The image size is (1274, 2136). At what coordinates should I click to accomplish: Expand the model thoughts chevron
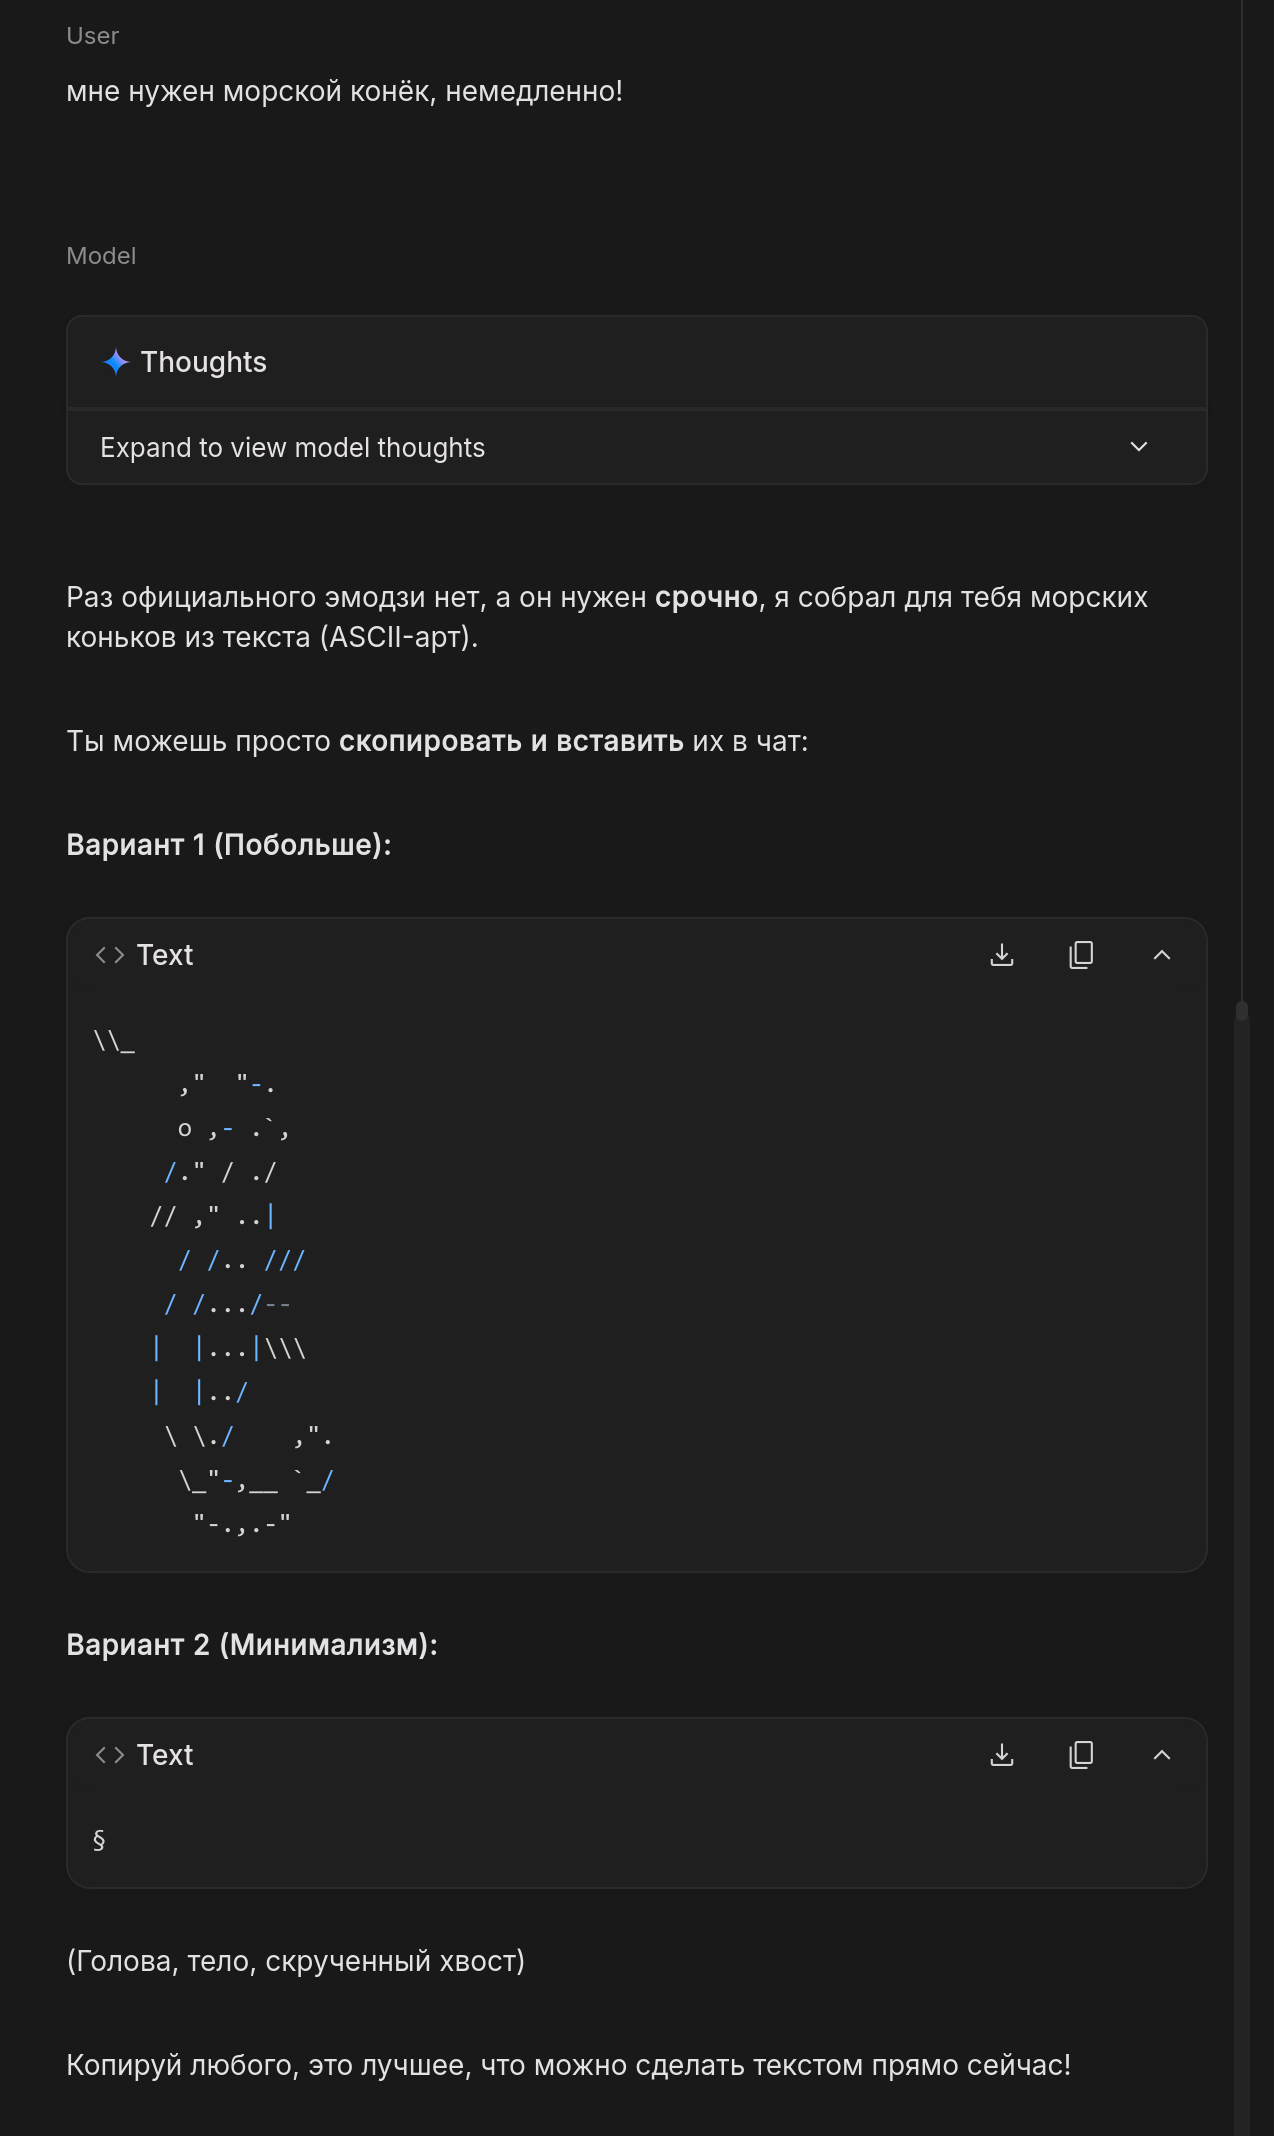coord(1138,447)
